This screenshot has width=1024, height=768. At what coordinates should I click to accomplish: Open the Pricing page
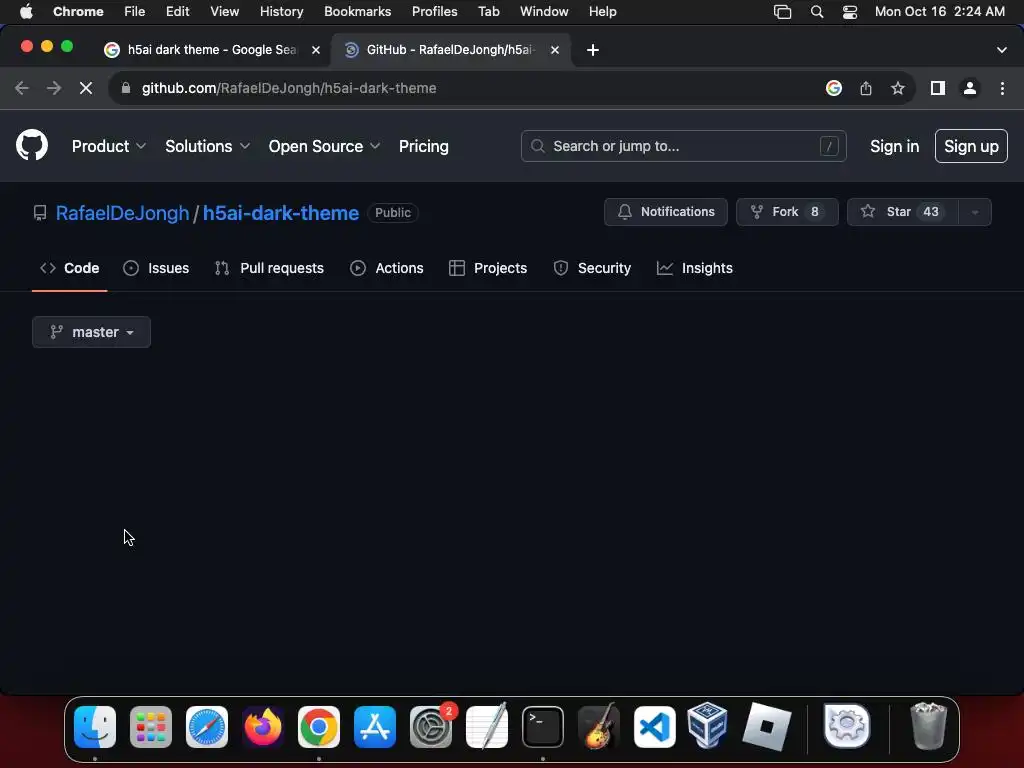coord(424,146)
